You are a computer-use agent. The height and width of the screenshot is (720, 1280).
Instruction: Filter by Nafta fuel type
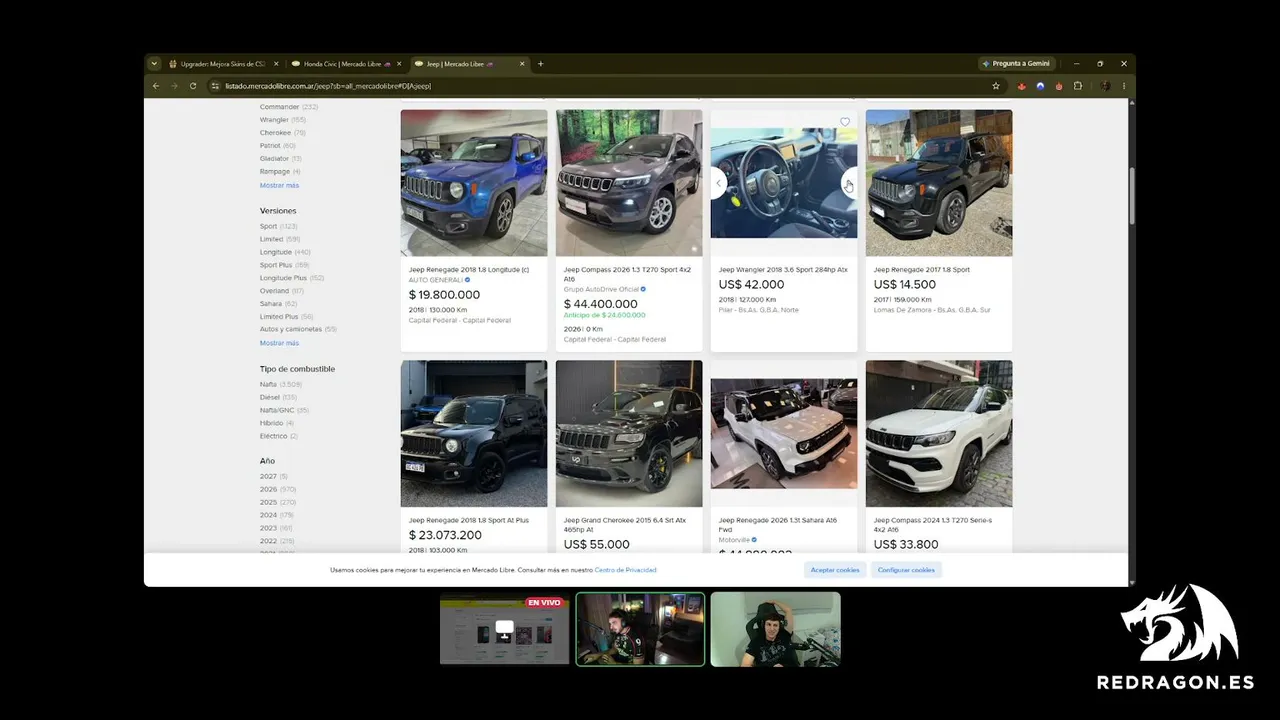point(281,385)
